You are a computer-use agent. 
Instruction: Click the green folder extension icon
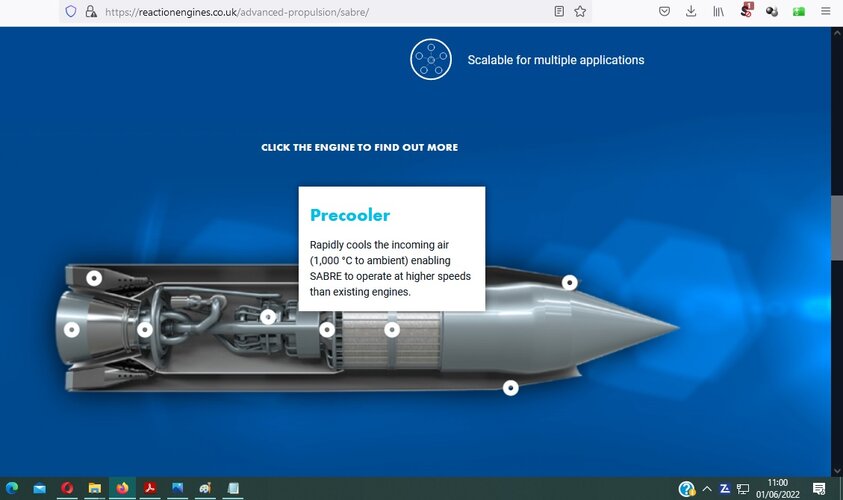(x=799, y=11)
